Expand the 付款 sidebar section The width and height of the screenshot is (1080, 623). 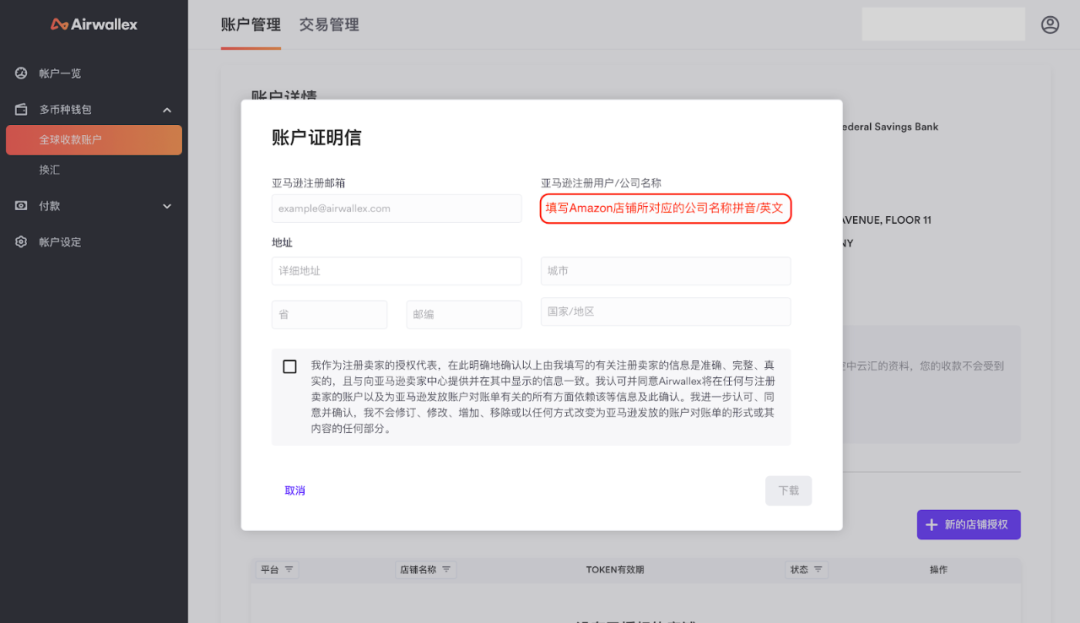point(167,205)
